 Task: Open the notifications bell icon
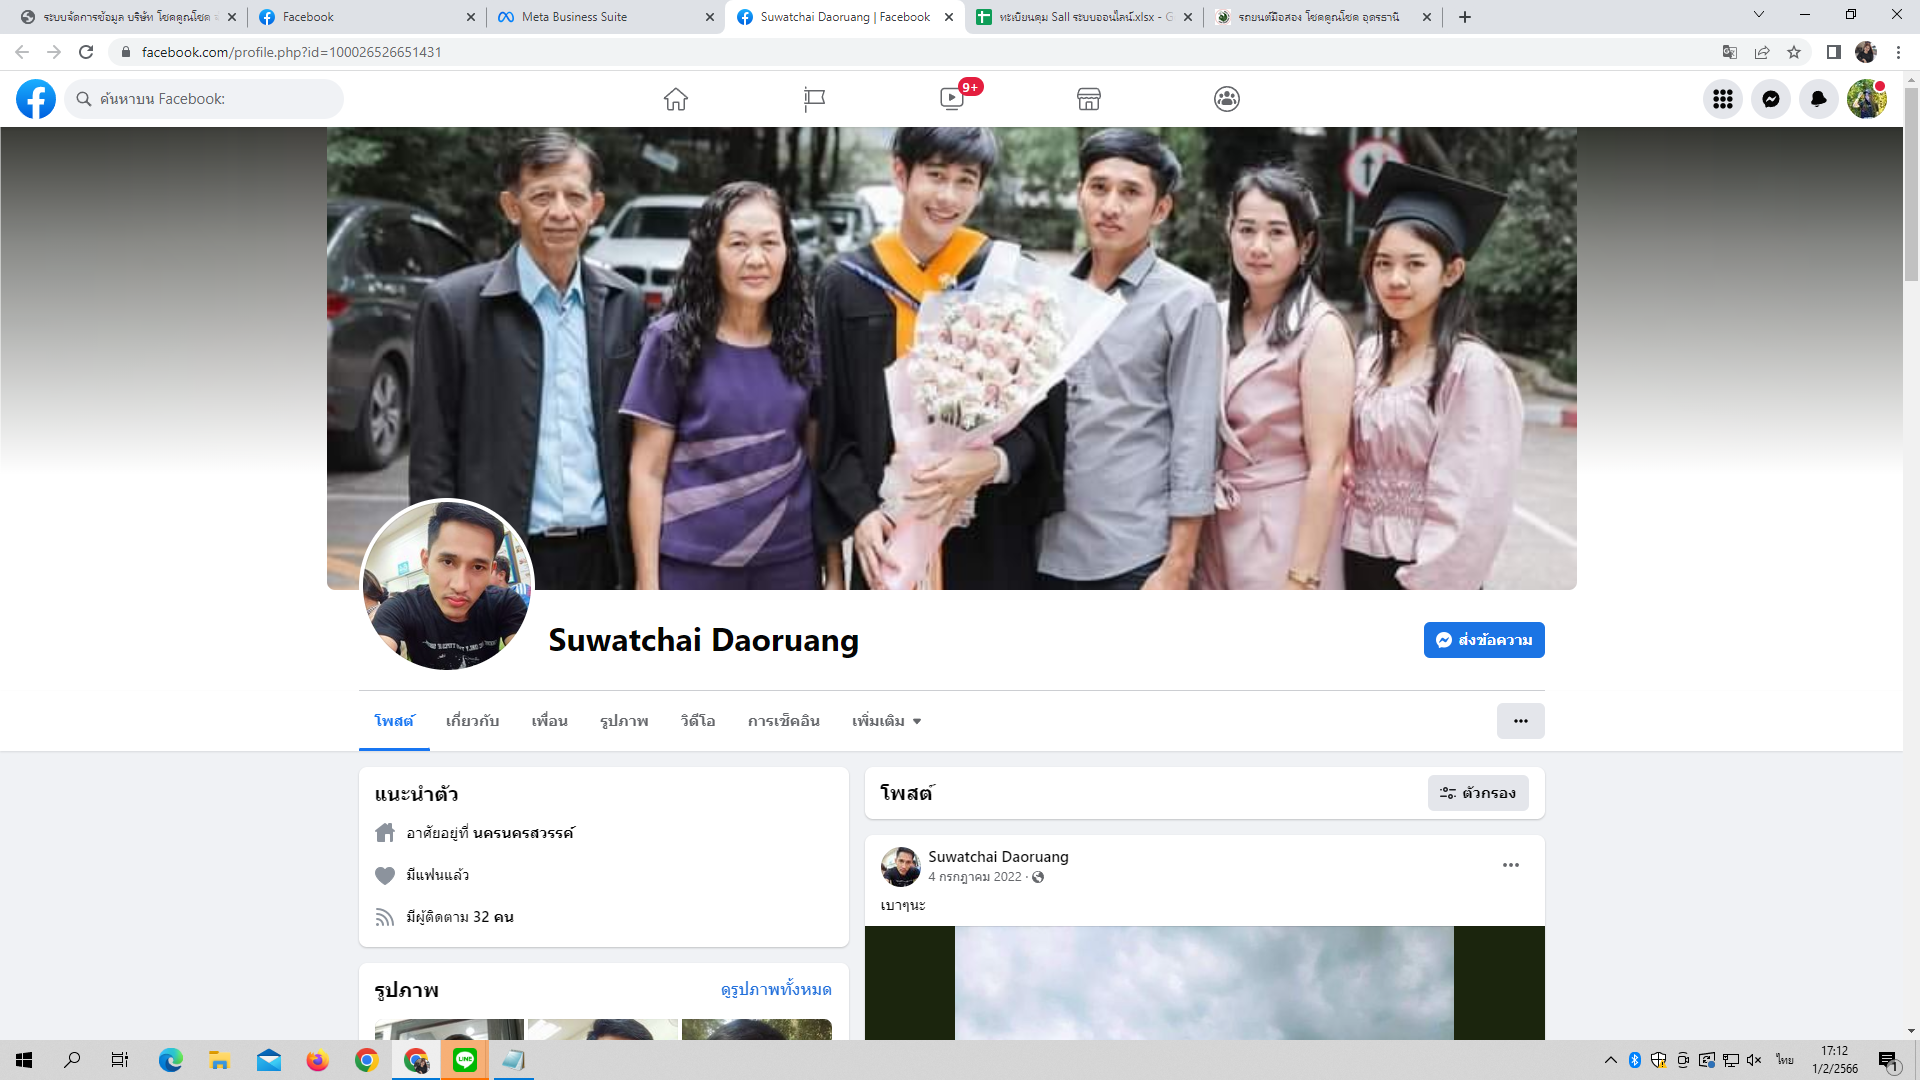click(1819, 99)
